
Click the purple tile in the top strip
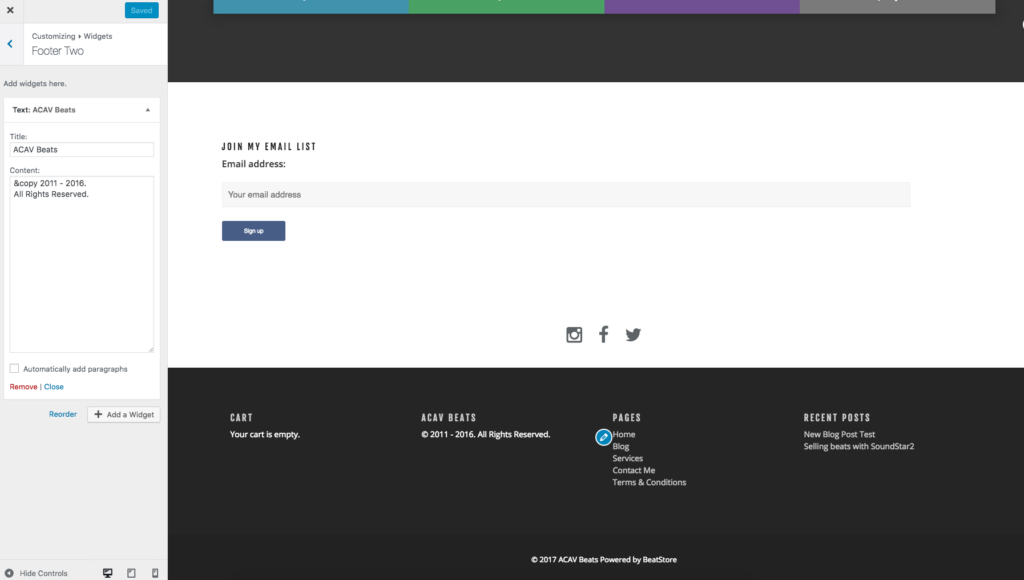(x=701, y=7)
